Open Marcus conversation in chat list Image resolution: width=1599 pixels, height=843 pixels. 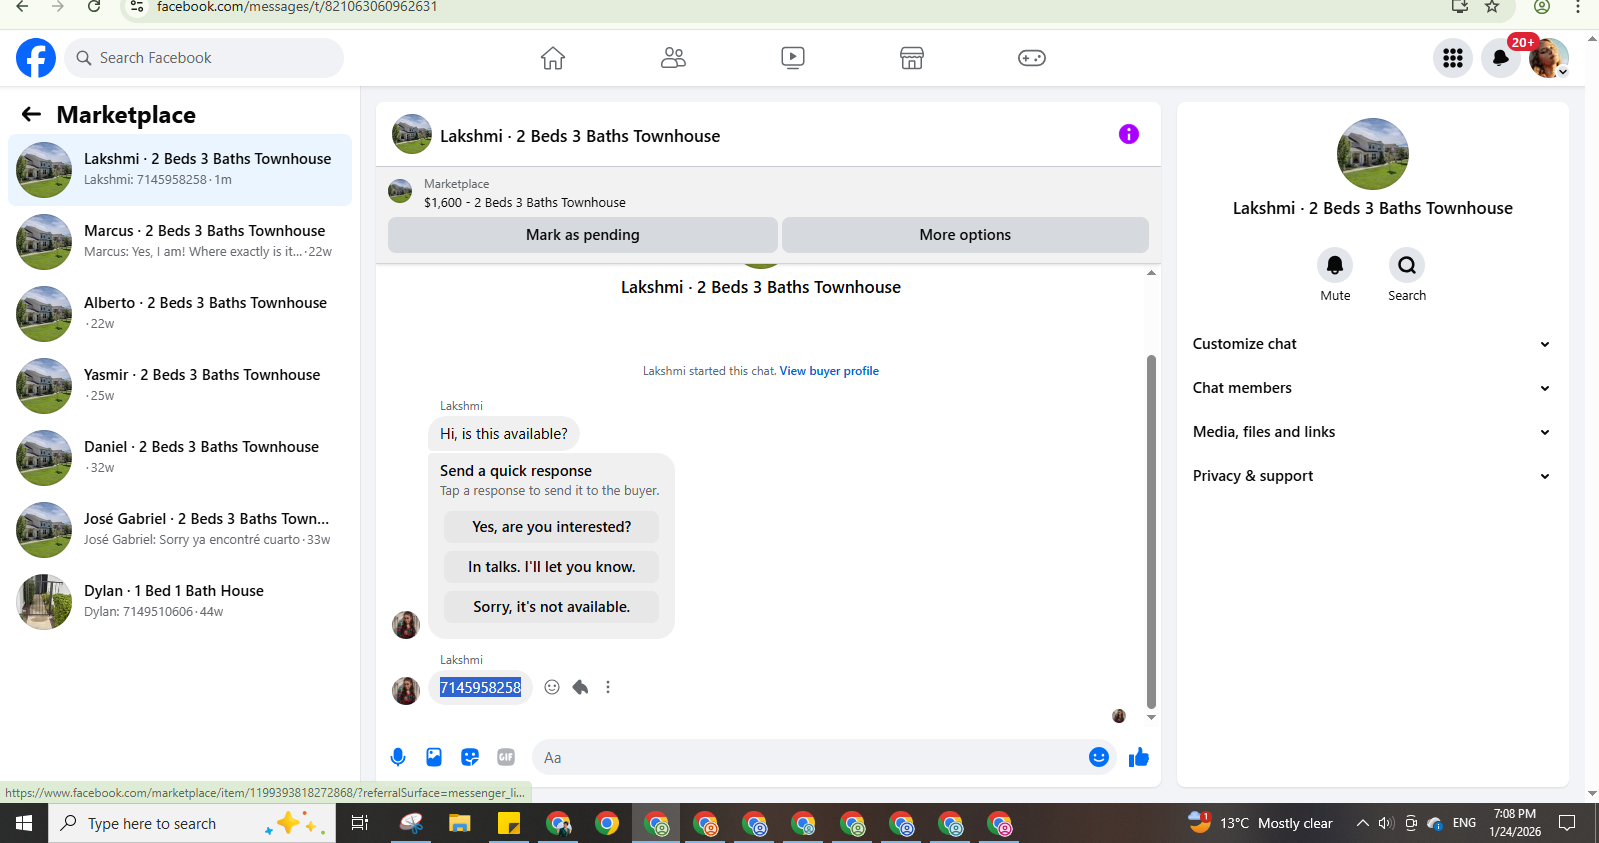(180, 242)
